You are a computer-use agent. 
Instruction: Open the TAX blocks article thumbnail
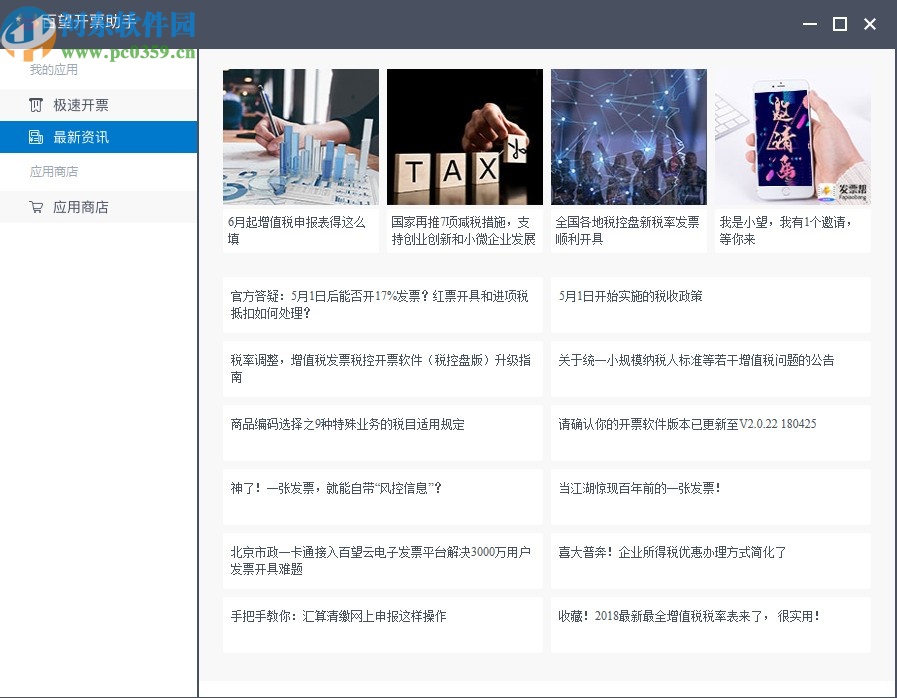[x=464, y=137]
